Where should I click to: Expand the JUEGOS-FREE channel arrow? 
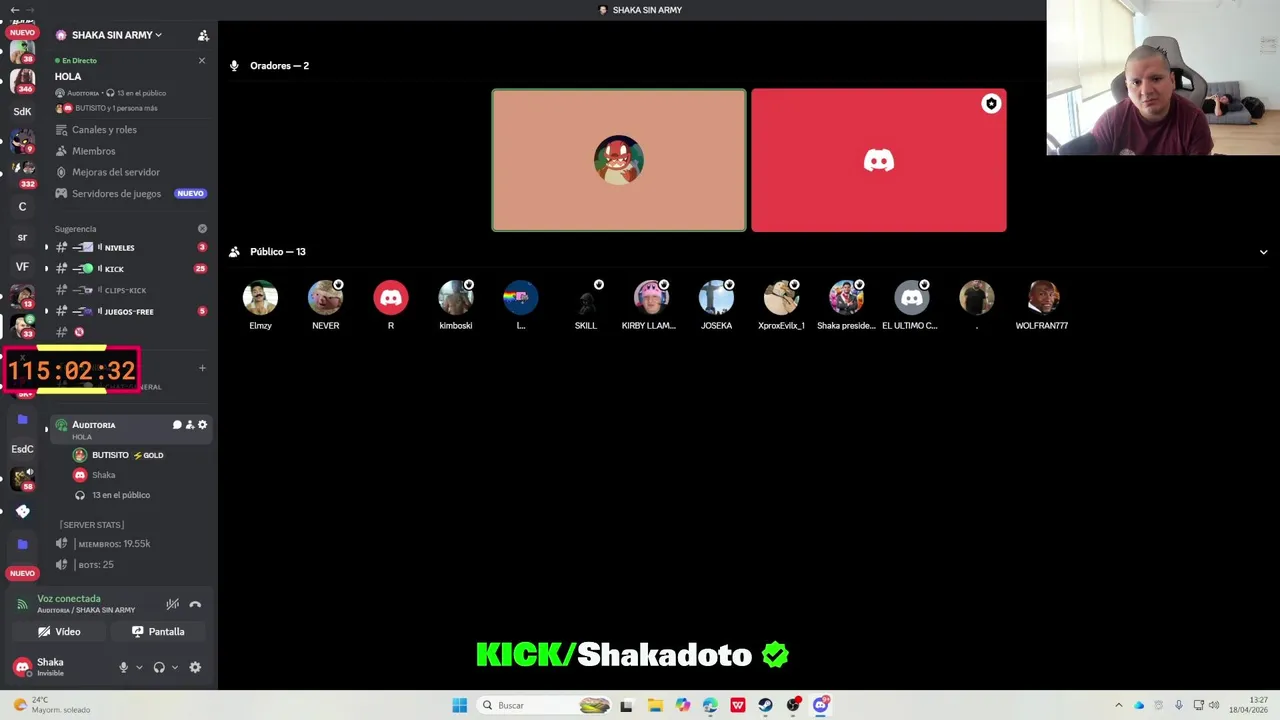click(x=46, y=312)
